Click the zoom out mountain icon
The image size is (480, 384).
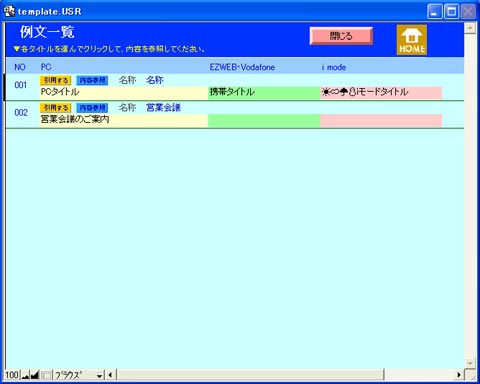[x=26, y=375]
